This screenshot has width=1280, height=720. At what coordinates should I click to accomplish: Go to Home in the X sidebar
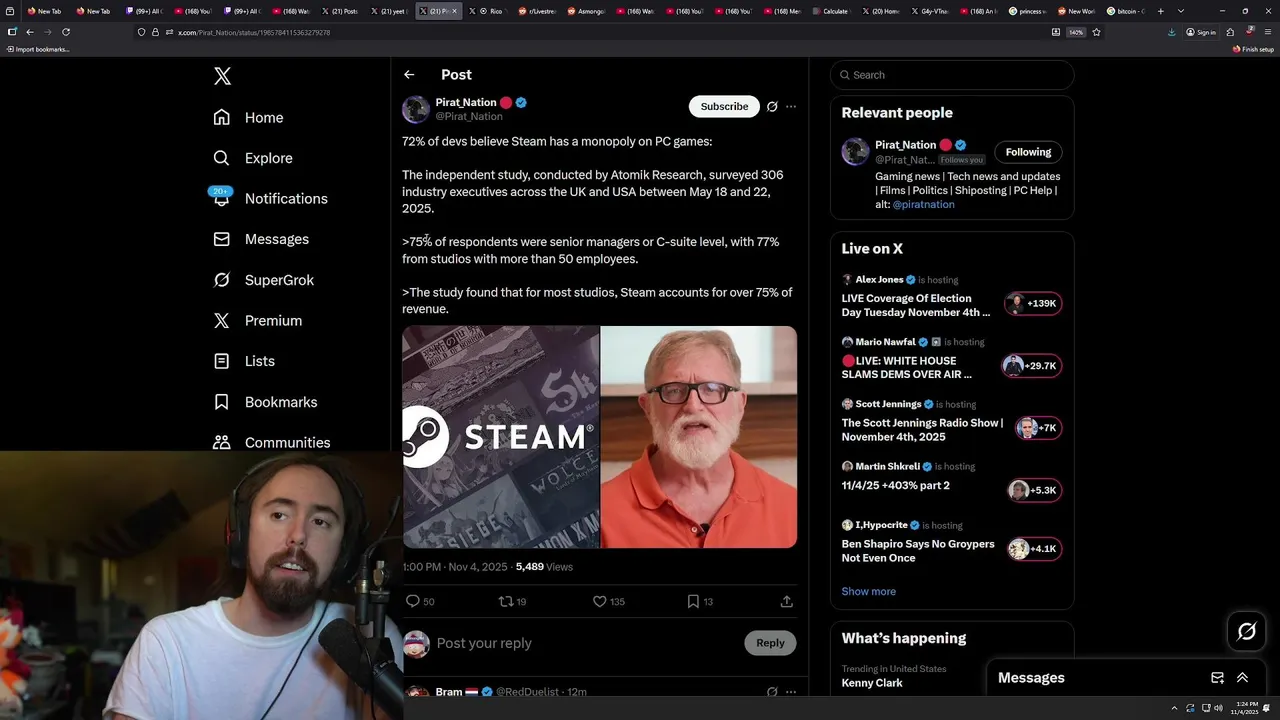(248, 118)
